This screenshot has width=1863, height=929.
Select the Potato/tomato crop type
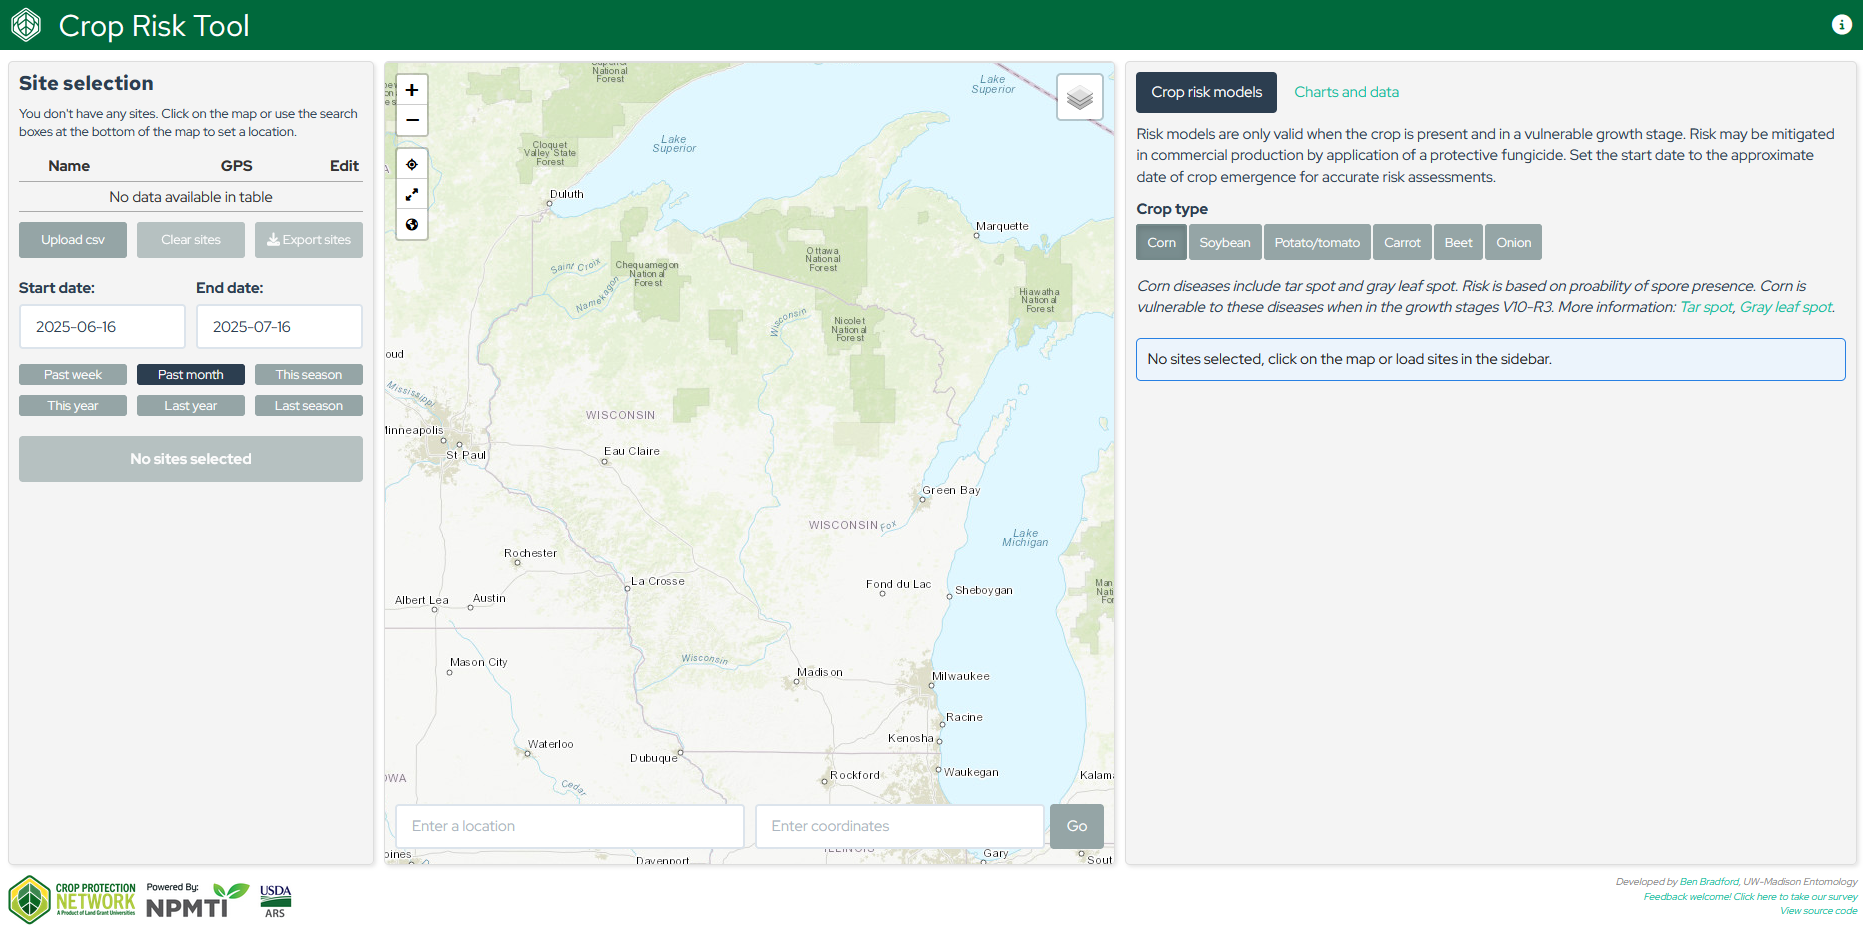tap(1316, 243)
